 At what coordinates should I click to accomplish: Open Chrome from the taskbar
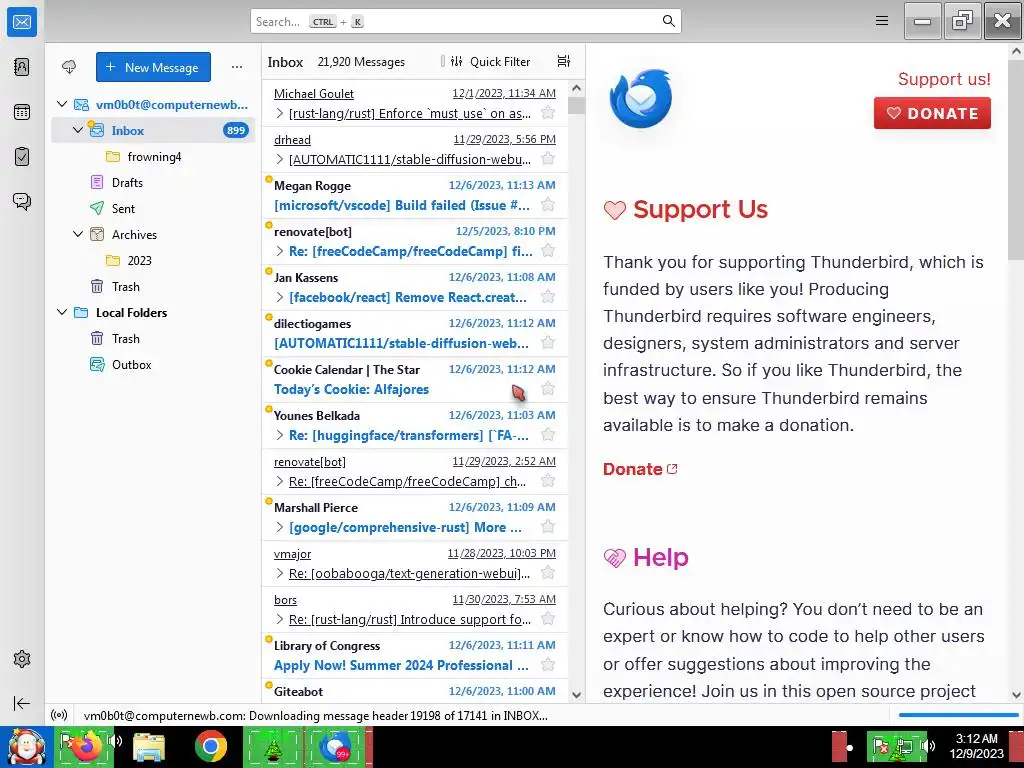[210, 746]
